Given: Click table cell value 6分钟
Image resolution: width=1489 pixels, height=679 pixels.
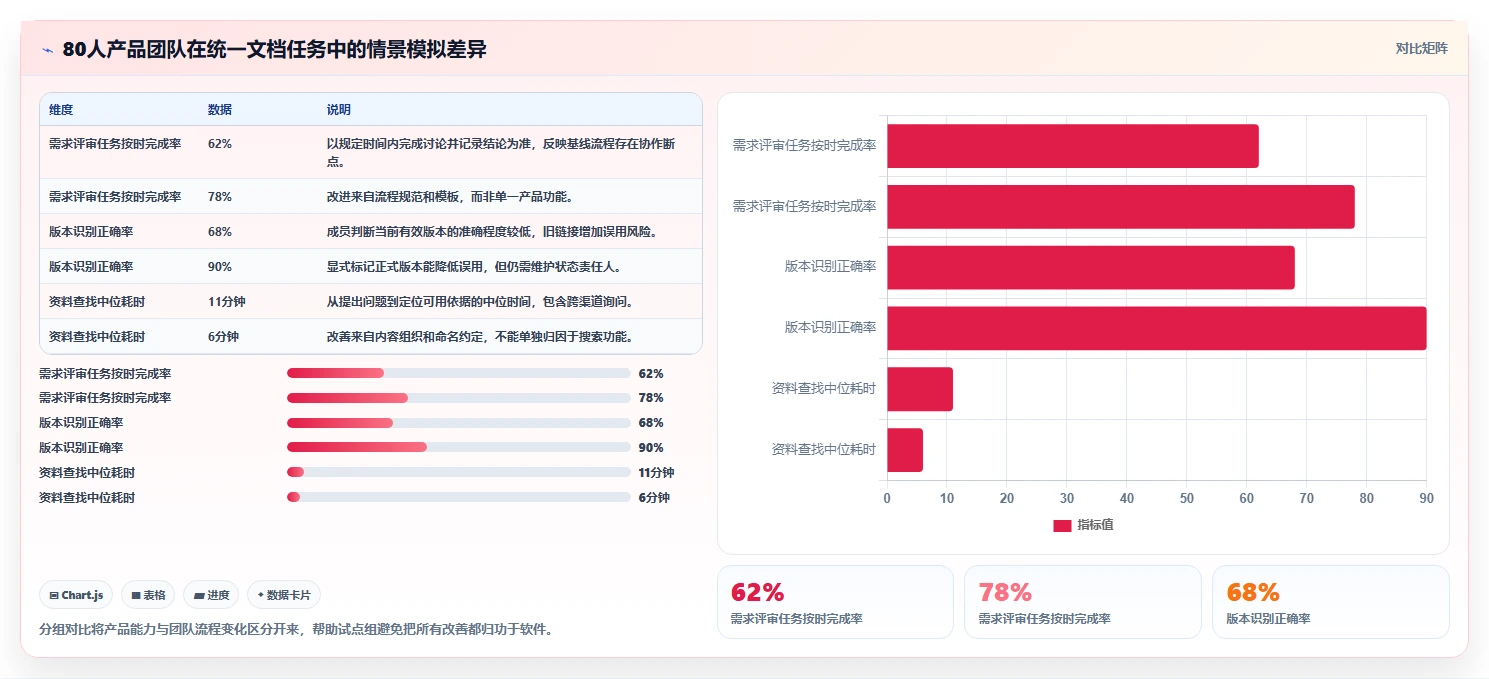Looking at the screenshot, I should pyautogui.click(x=224, y=336).
